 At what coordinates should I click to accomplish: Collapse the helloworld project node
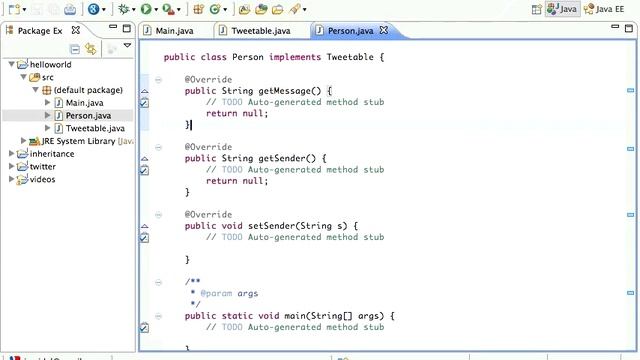[11, 64]
